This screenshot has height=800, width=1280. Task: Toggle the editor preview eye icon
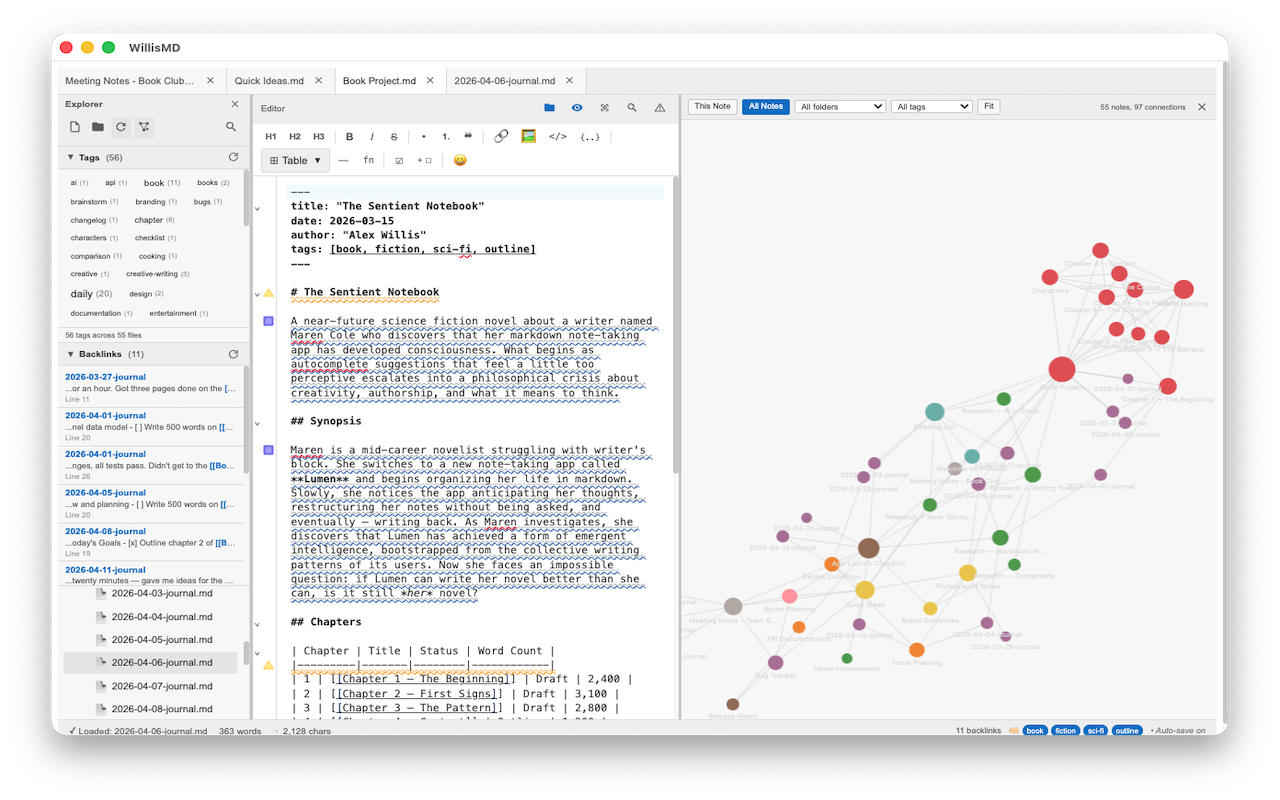pos(577,108)
